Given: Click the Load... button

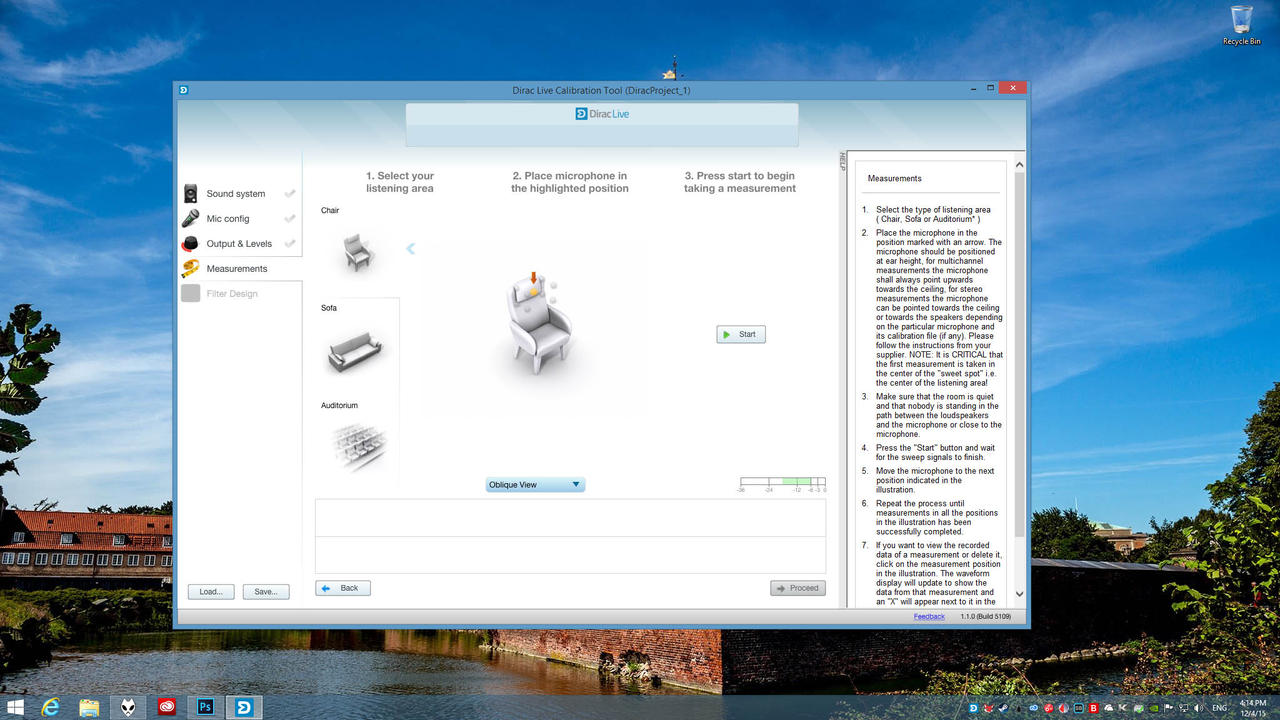Looking at the screenshot, I should point(211,592).
